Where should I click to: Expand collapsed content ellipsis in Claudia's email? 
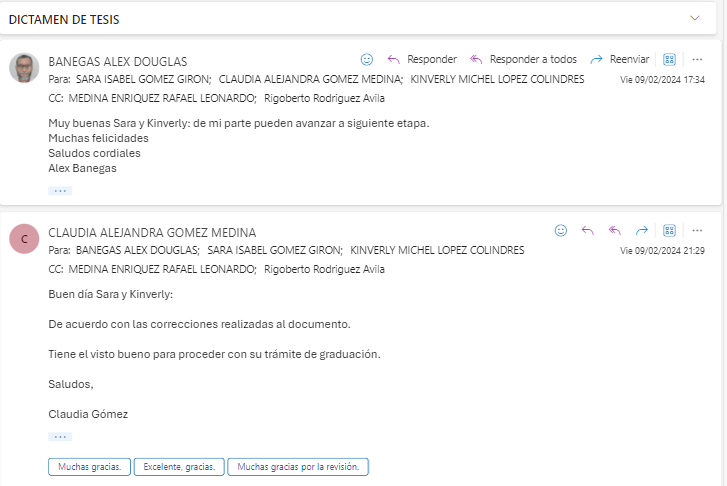pos(59,436)
